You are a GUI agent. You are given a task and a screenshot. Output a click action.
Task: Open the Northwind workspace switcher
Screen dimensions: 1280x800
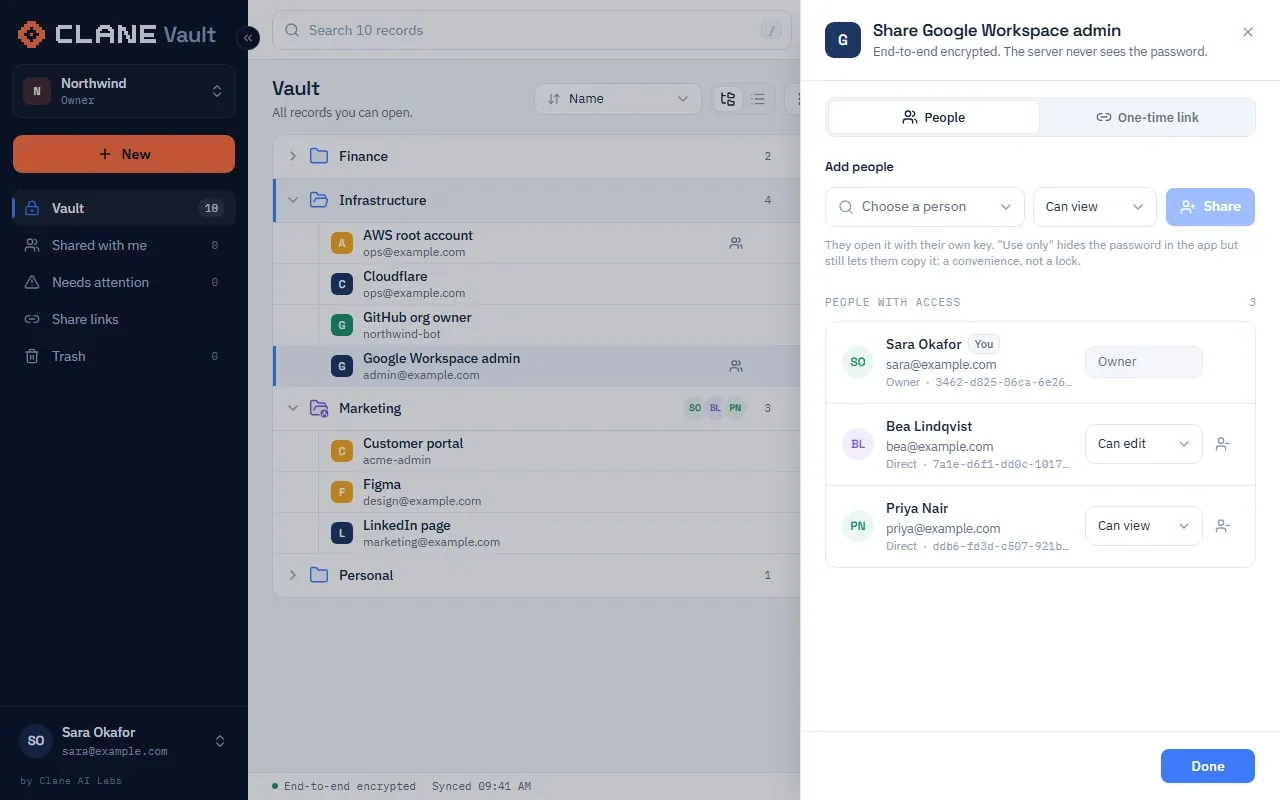(x=124, y=91)
